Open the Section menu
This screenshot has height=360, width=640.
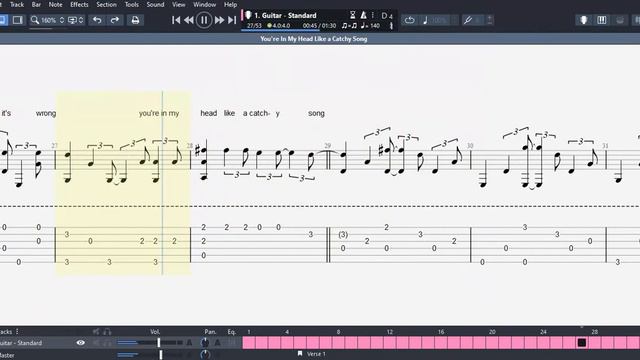click(107, 4)
